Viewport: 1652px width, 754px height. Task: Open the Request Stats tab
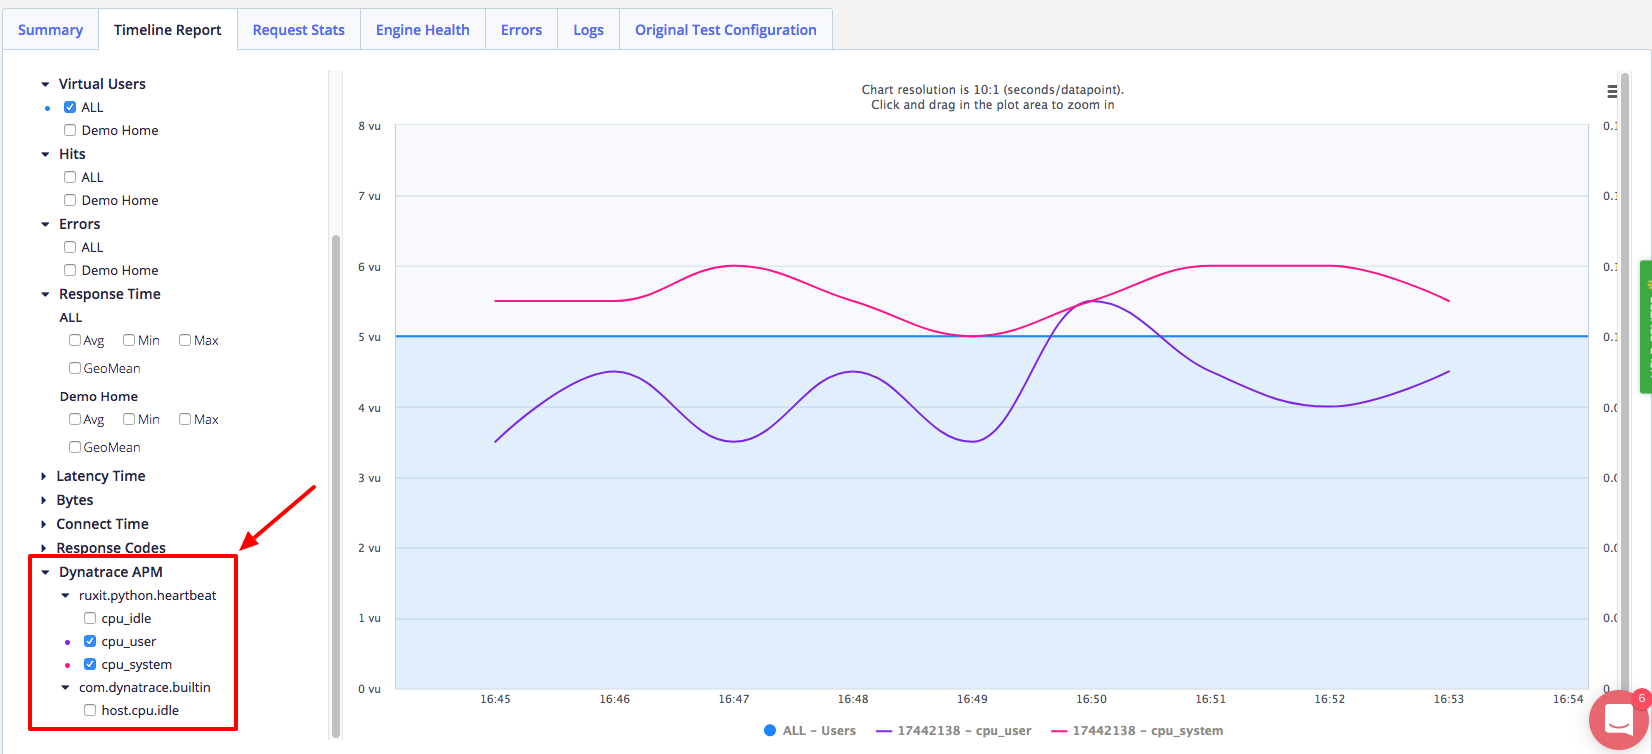pos(299,30)
